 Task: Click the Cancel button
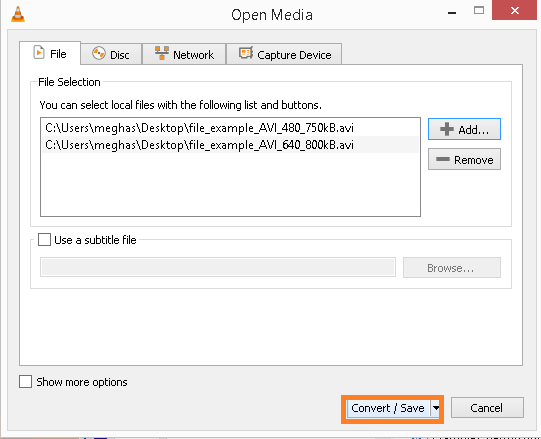pos(487,408)
